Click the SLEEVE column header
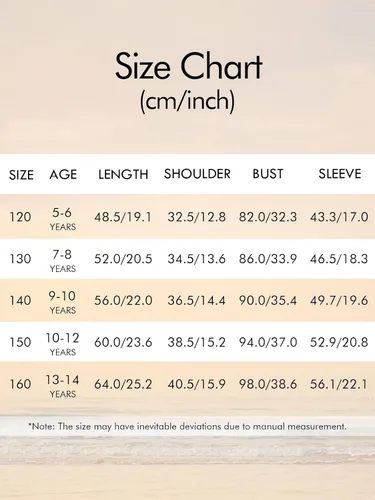 click(340, 174)
